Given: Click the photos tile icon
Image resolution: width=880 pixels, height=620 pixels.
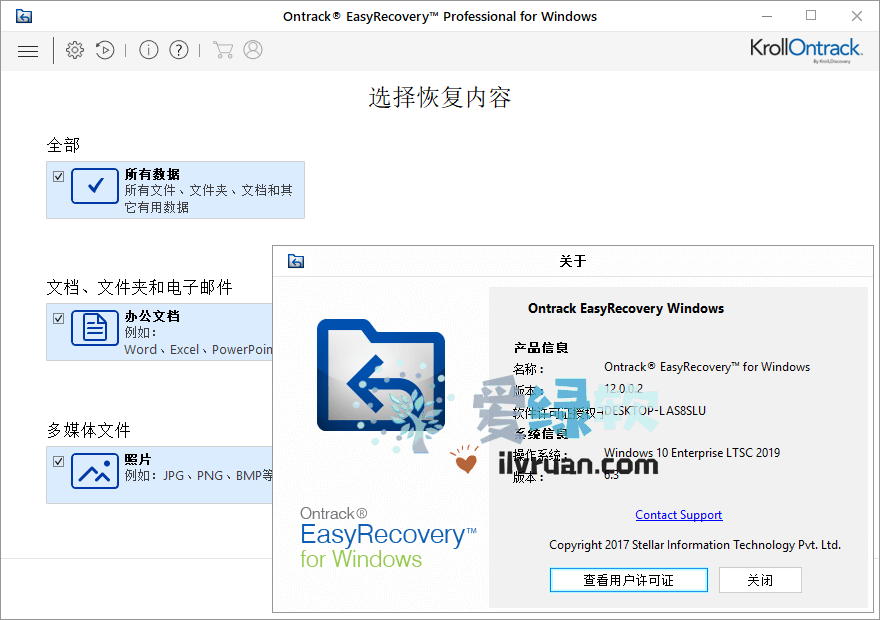Looking at the screenshot, I should tap(95, 471).
